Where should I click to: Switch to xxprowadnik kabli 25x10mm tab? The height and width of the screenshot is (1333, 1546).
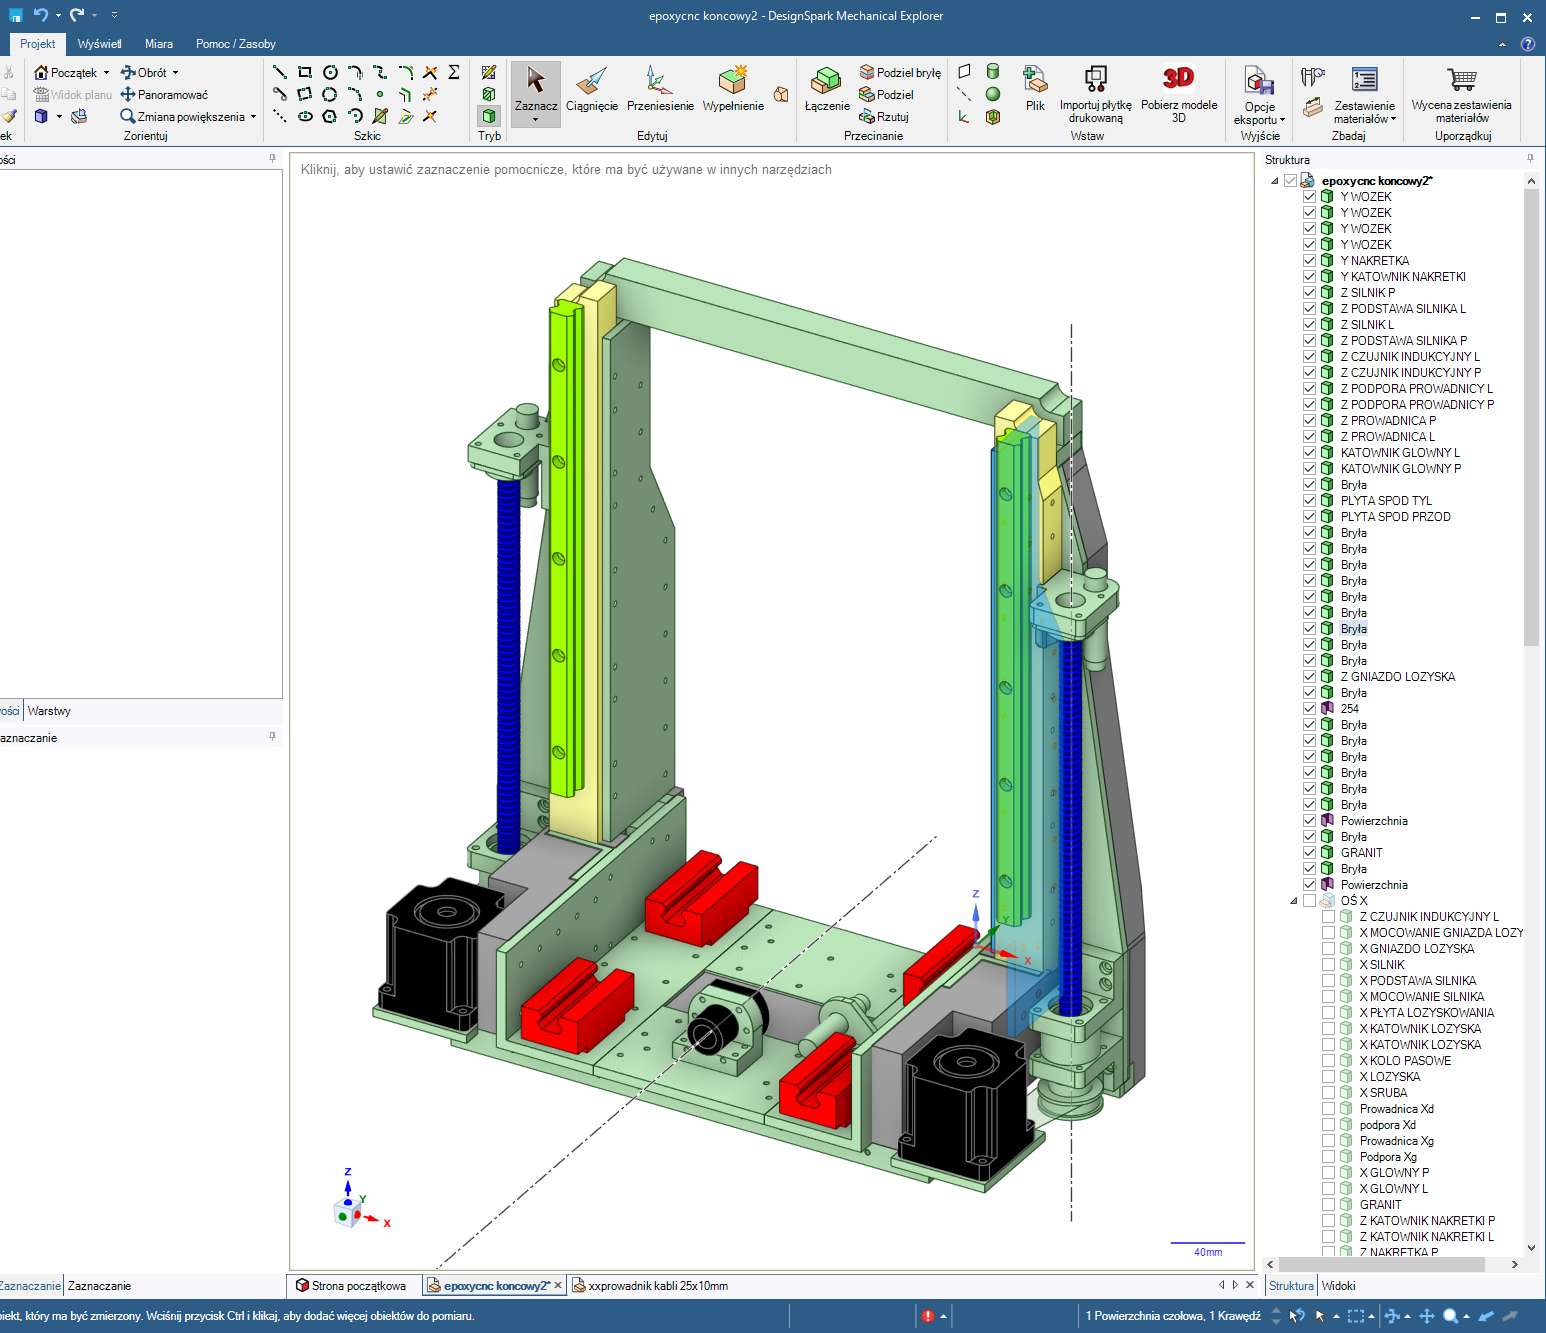coord(650,1286)
